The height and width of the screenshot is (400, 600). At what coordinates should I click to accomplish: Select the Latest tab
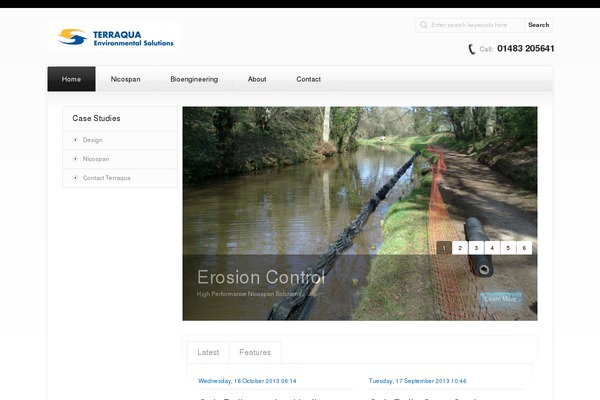click(208, 352)
